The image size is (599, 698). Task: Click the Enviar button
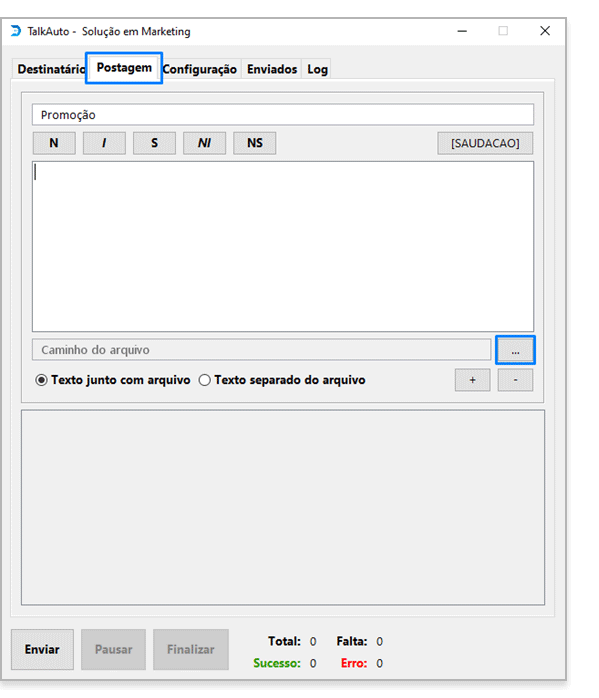(42, 649)
